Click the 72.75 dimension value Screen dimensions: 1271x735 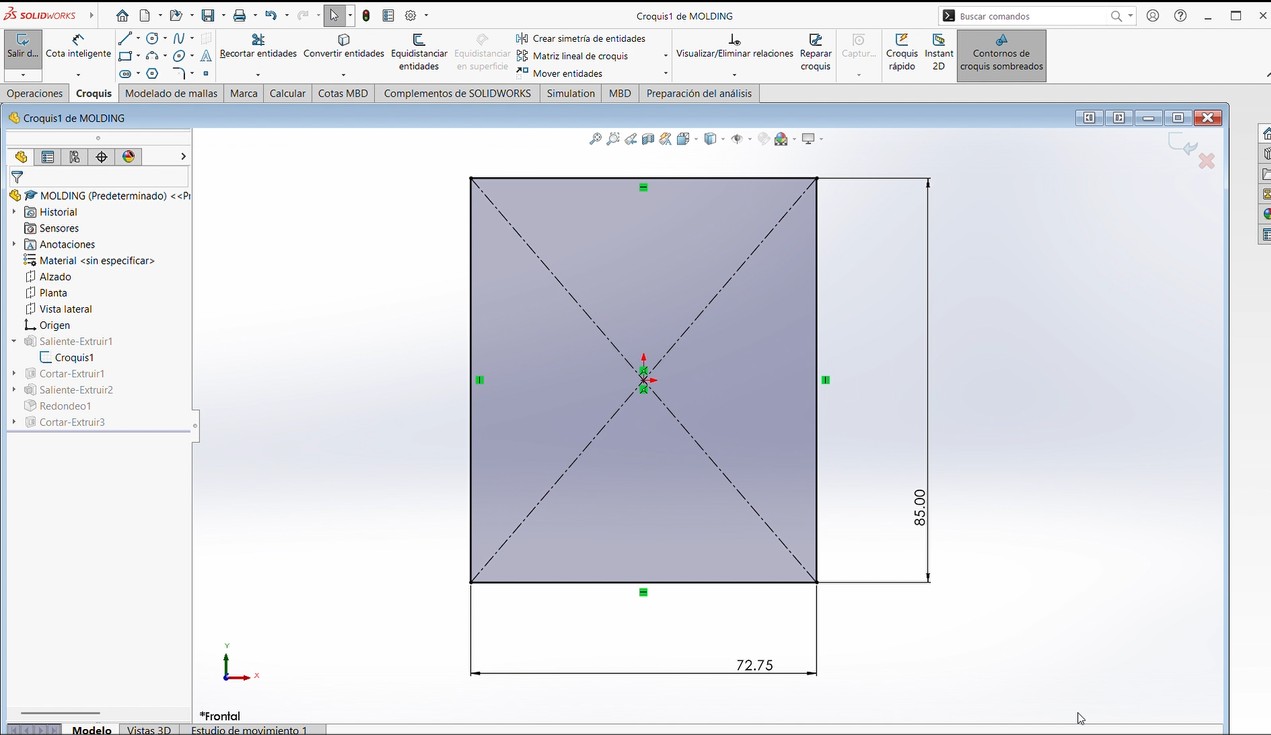coord(754,665)
